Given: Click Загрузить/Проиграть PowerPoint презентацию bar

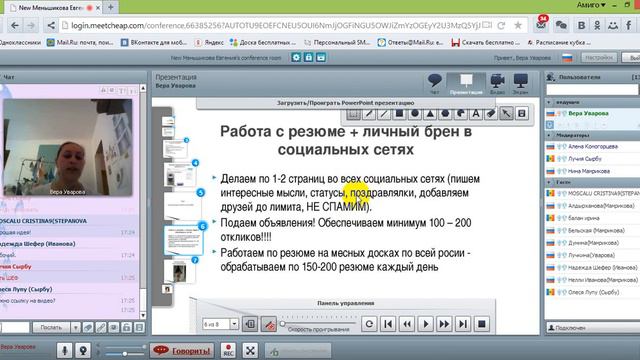Looking at the screenshot, I should (x=345, y=103).
